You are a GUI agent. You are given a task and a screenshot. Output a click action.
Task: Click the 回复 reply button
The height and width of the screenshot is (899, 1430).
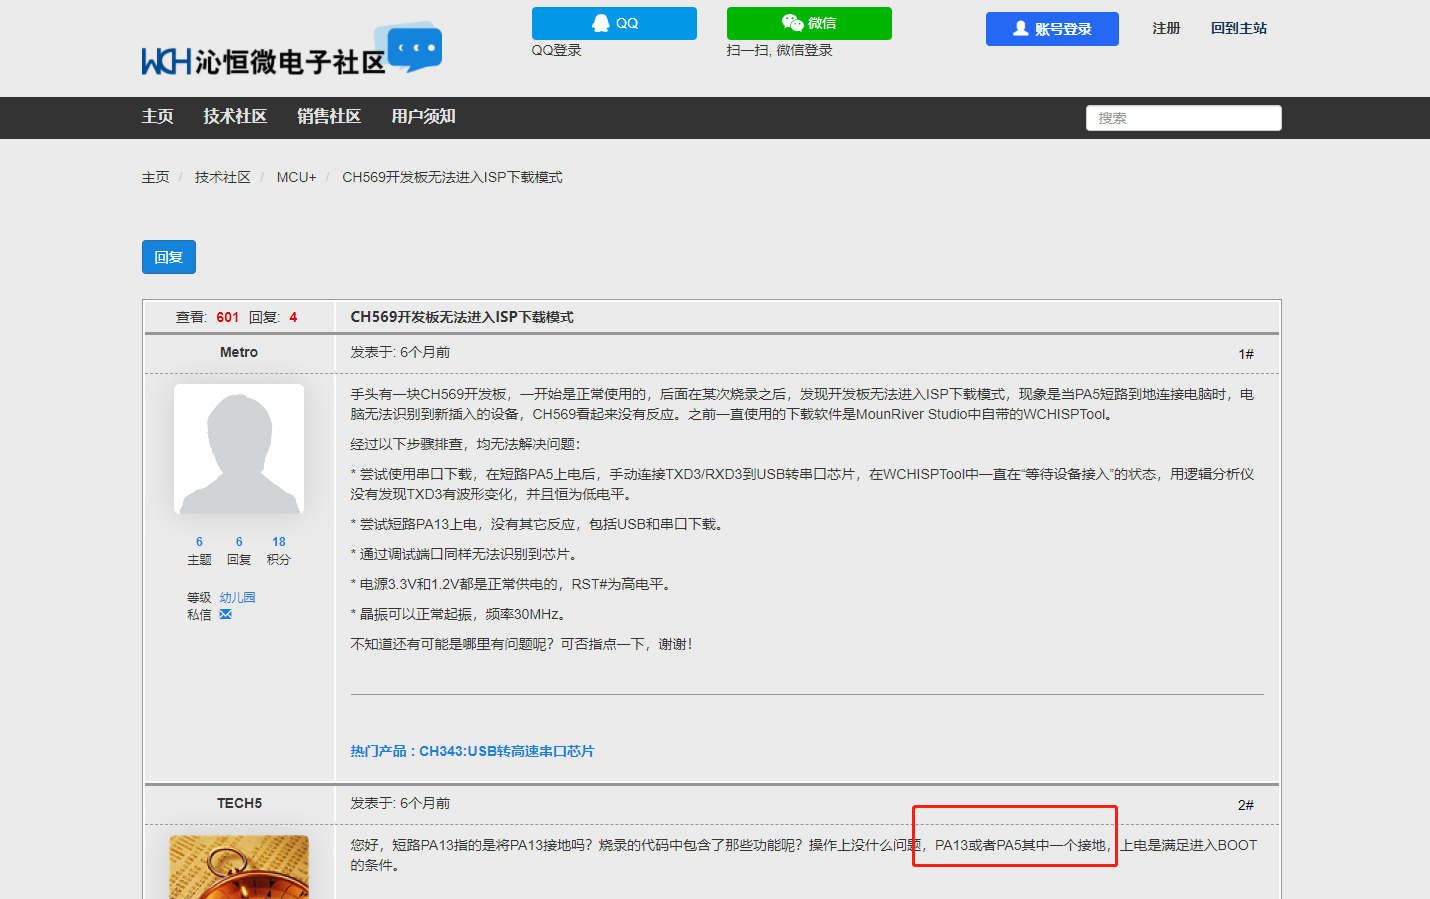(168, 256)
